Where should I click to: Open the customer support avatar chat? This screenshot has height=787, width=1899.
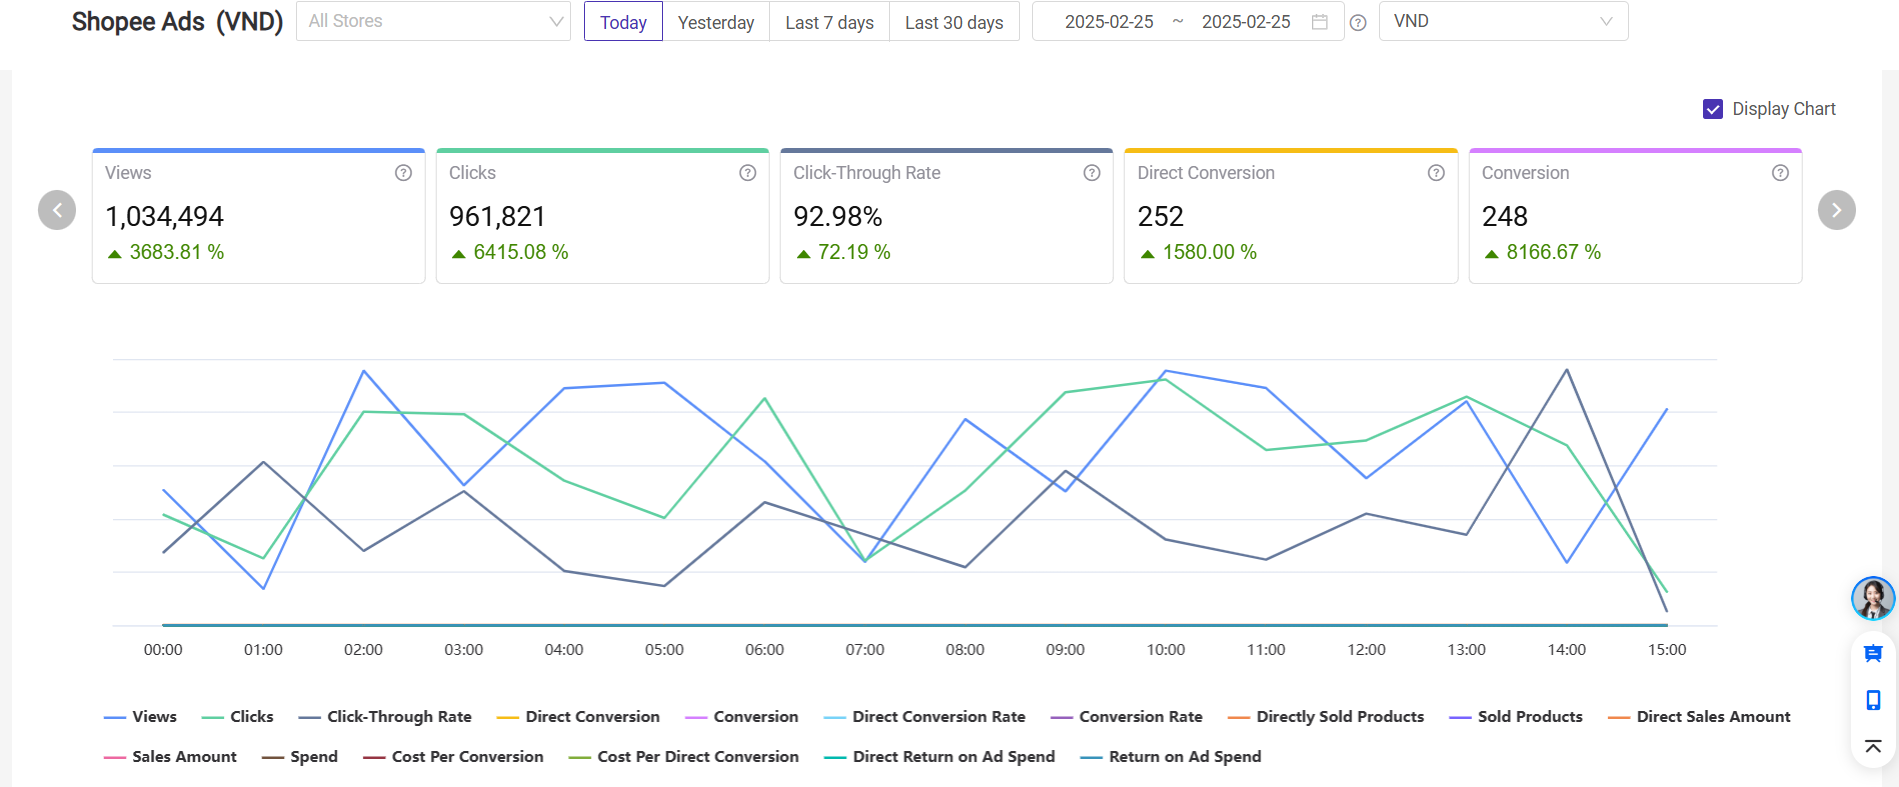coord(1872,598)
